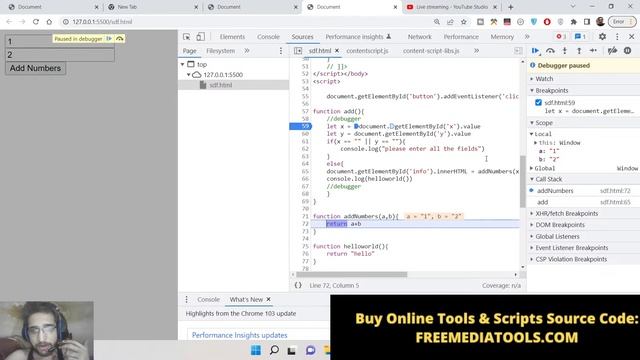Viewport: 640px width, 360px height.
Task: Step out of current function
Action: tap(579, 51)
